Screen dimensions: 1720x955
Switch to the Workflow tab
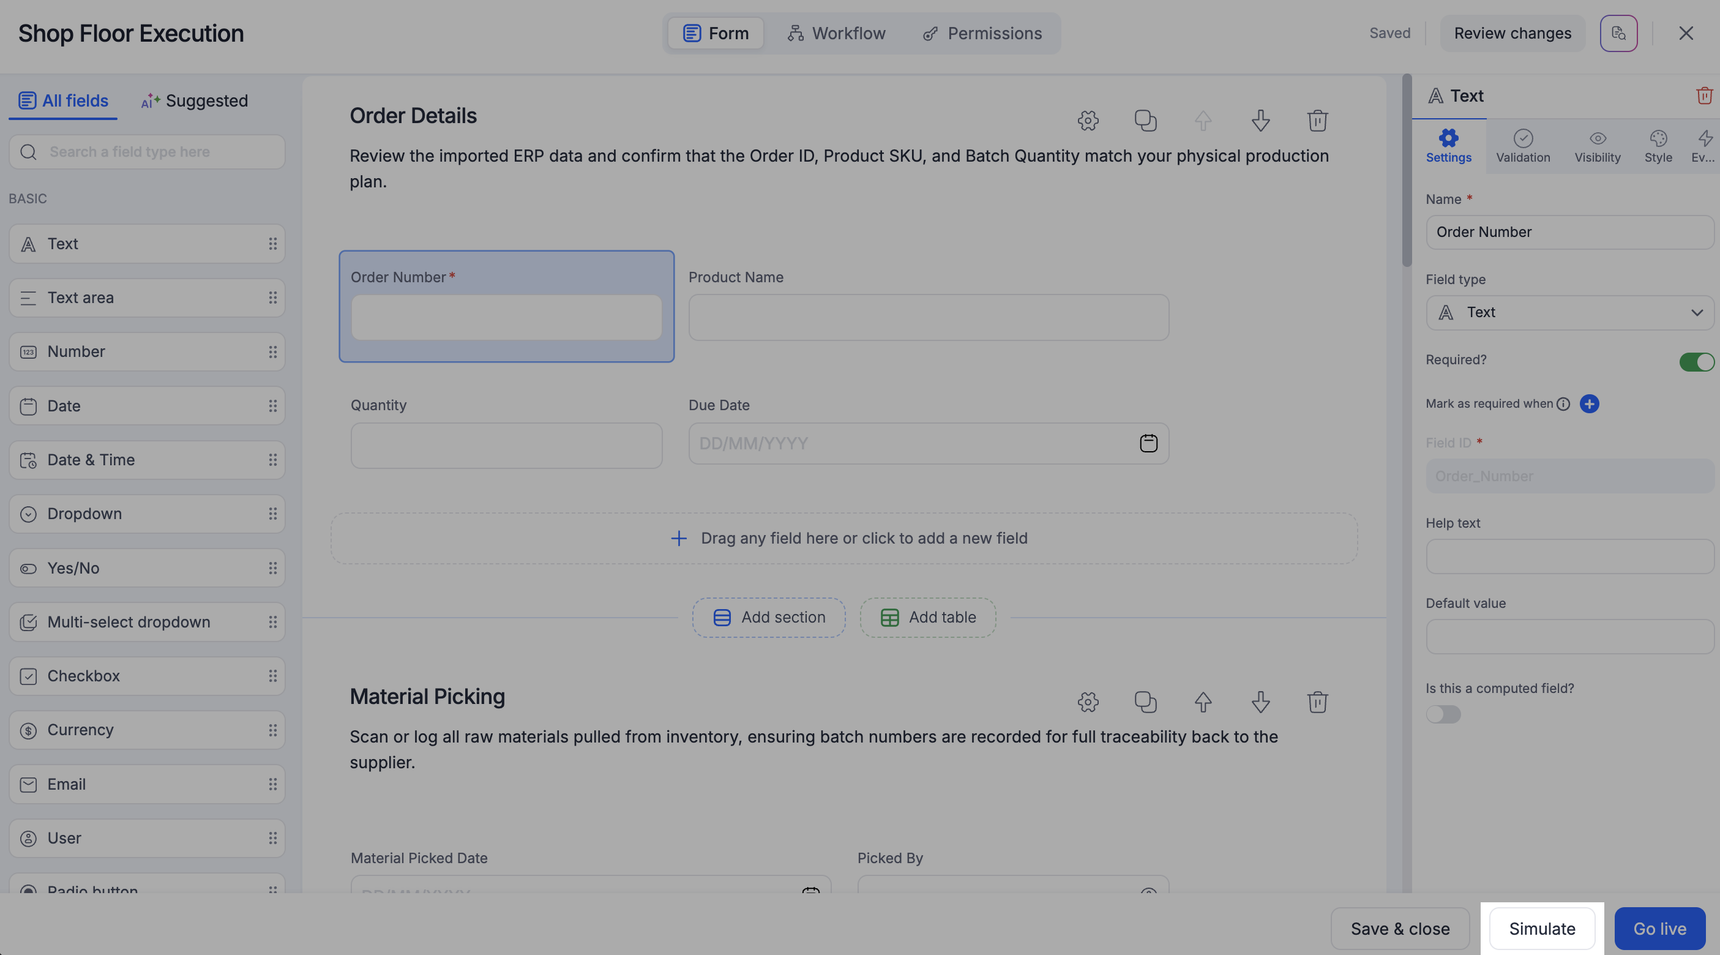pos(836,33)
